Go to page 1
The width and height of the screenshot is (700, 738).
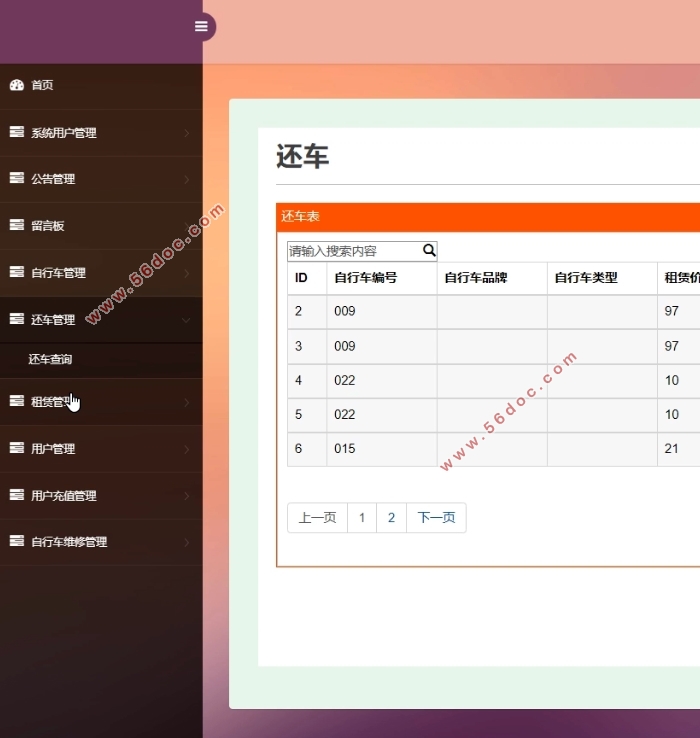[x=362, y=518]
